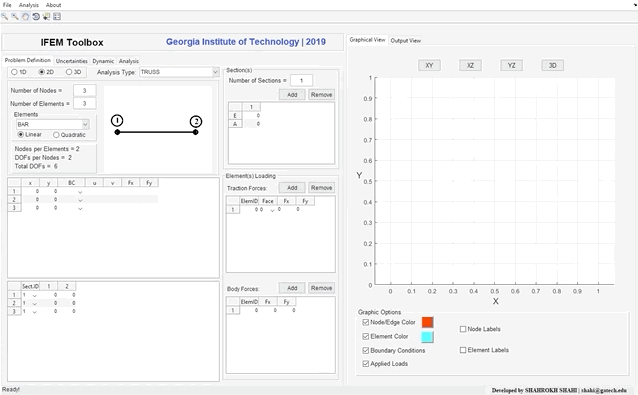Click the XZ view button
Image resolution: width=638 pixels, height=395 pixels.
point(470,65)
